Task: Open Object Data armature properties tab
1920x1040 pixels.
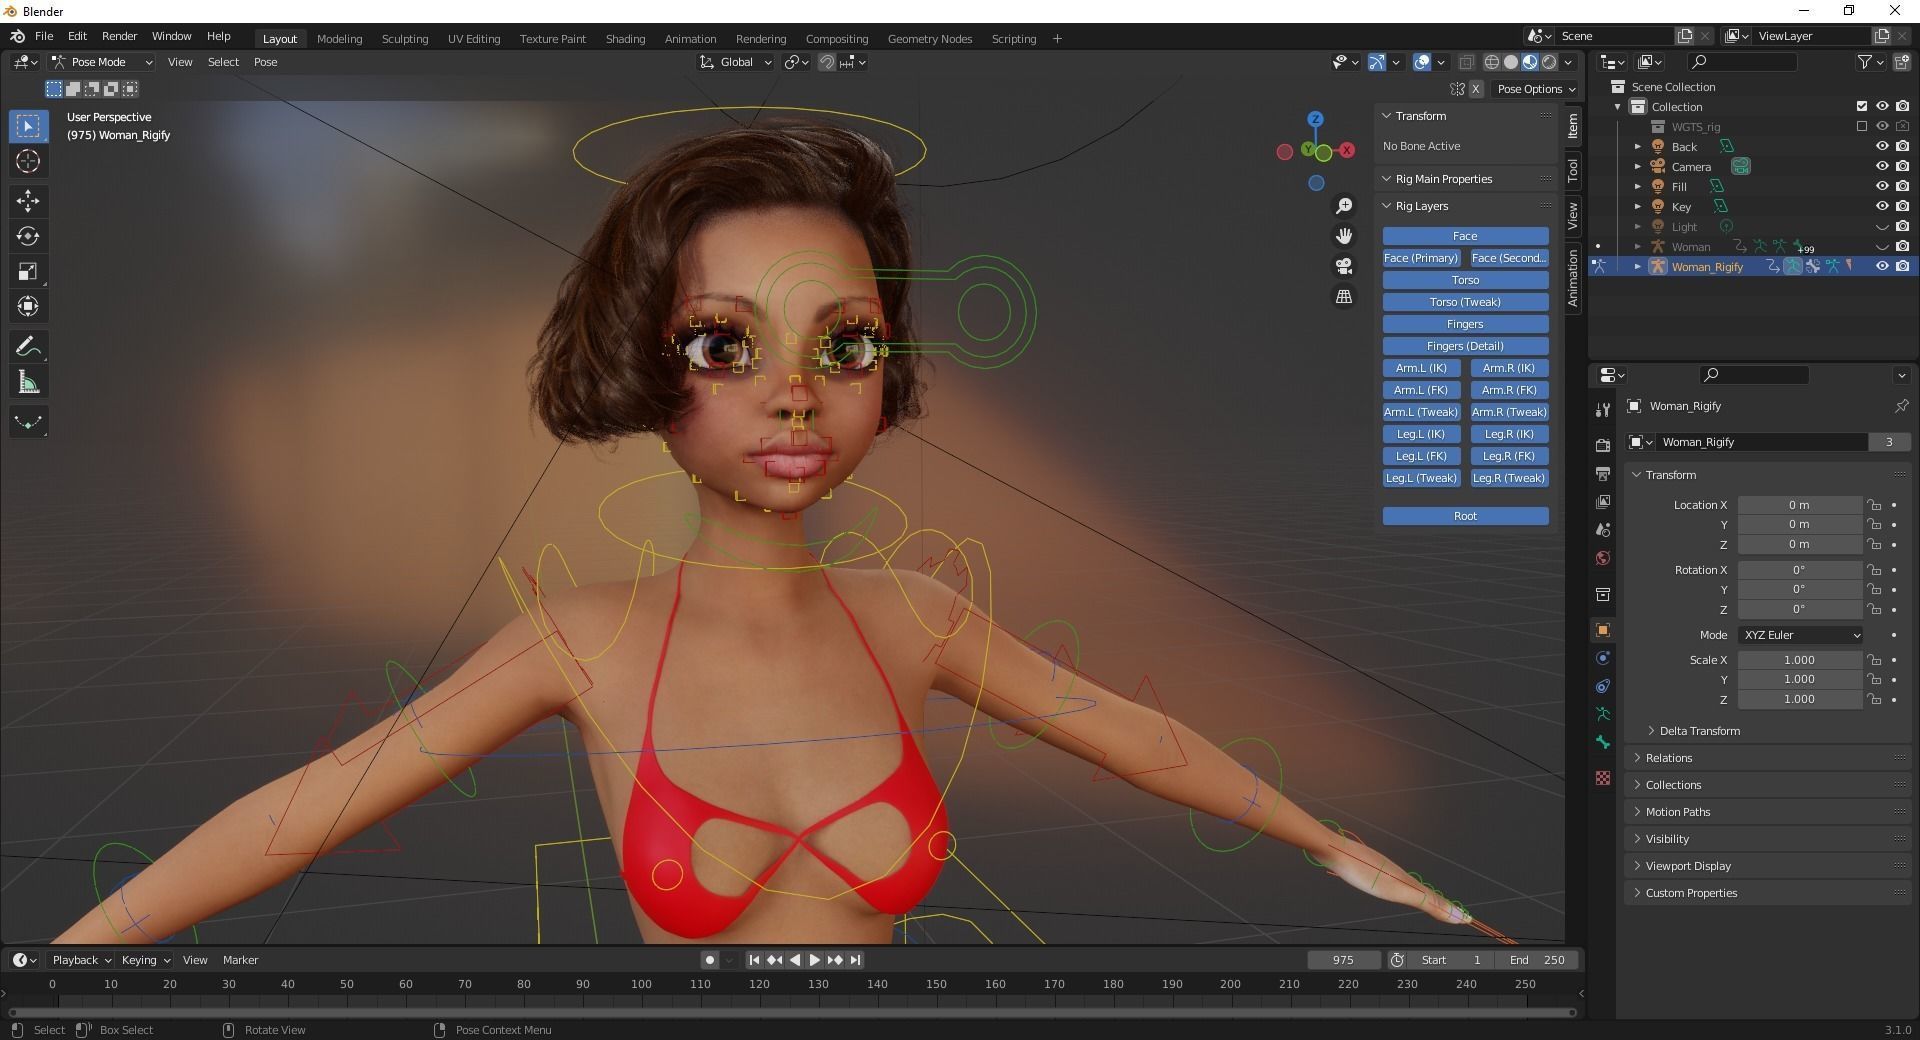Action: pos(1603,714)
